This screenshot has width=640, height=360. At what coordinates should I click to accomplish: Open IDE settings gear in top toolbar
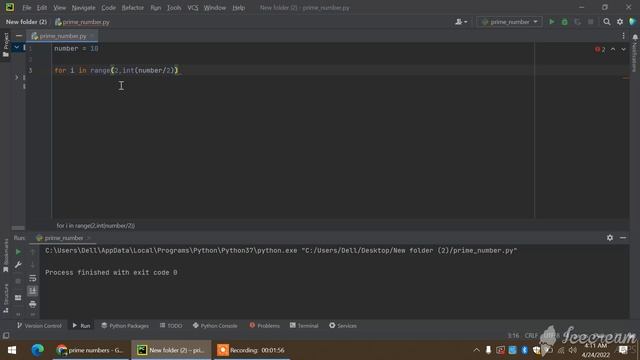click(620, 22)
